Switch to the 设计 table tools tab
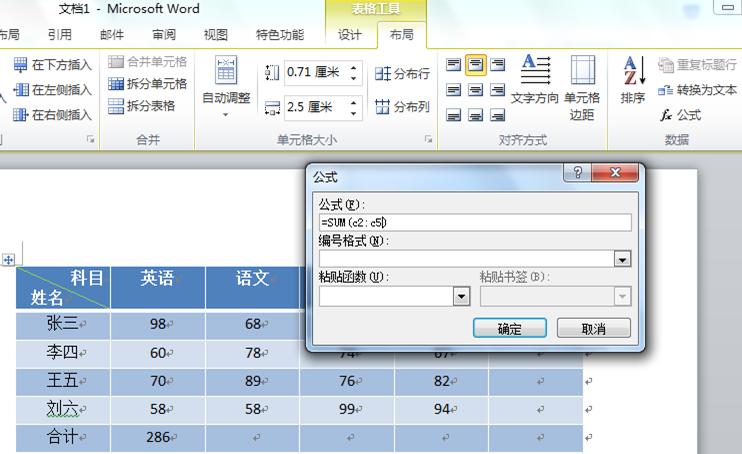The width and height of the screenshot is (742, 454). [350, 35]
